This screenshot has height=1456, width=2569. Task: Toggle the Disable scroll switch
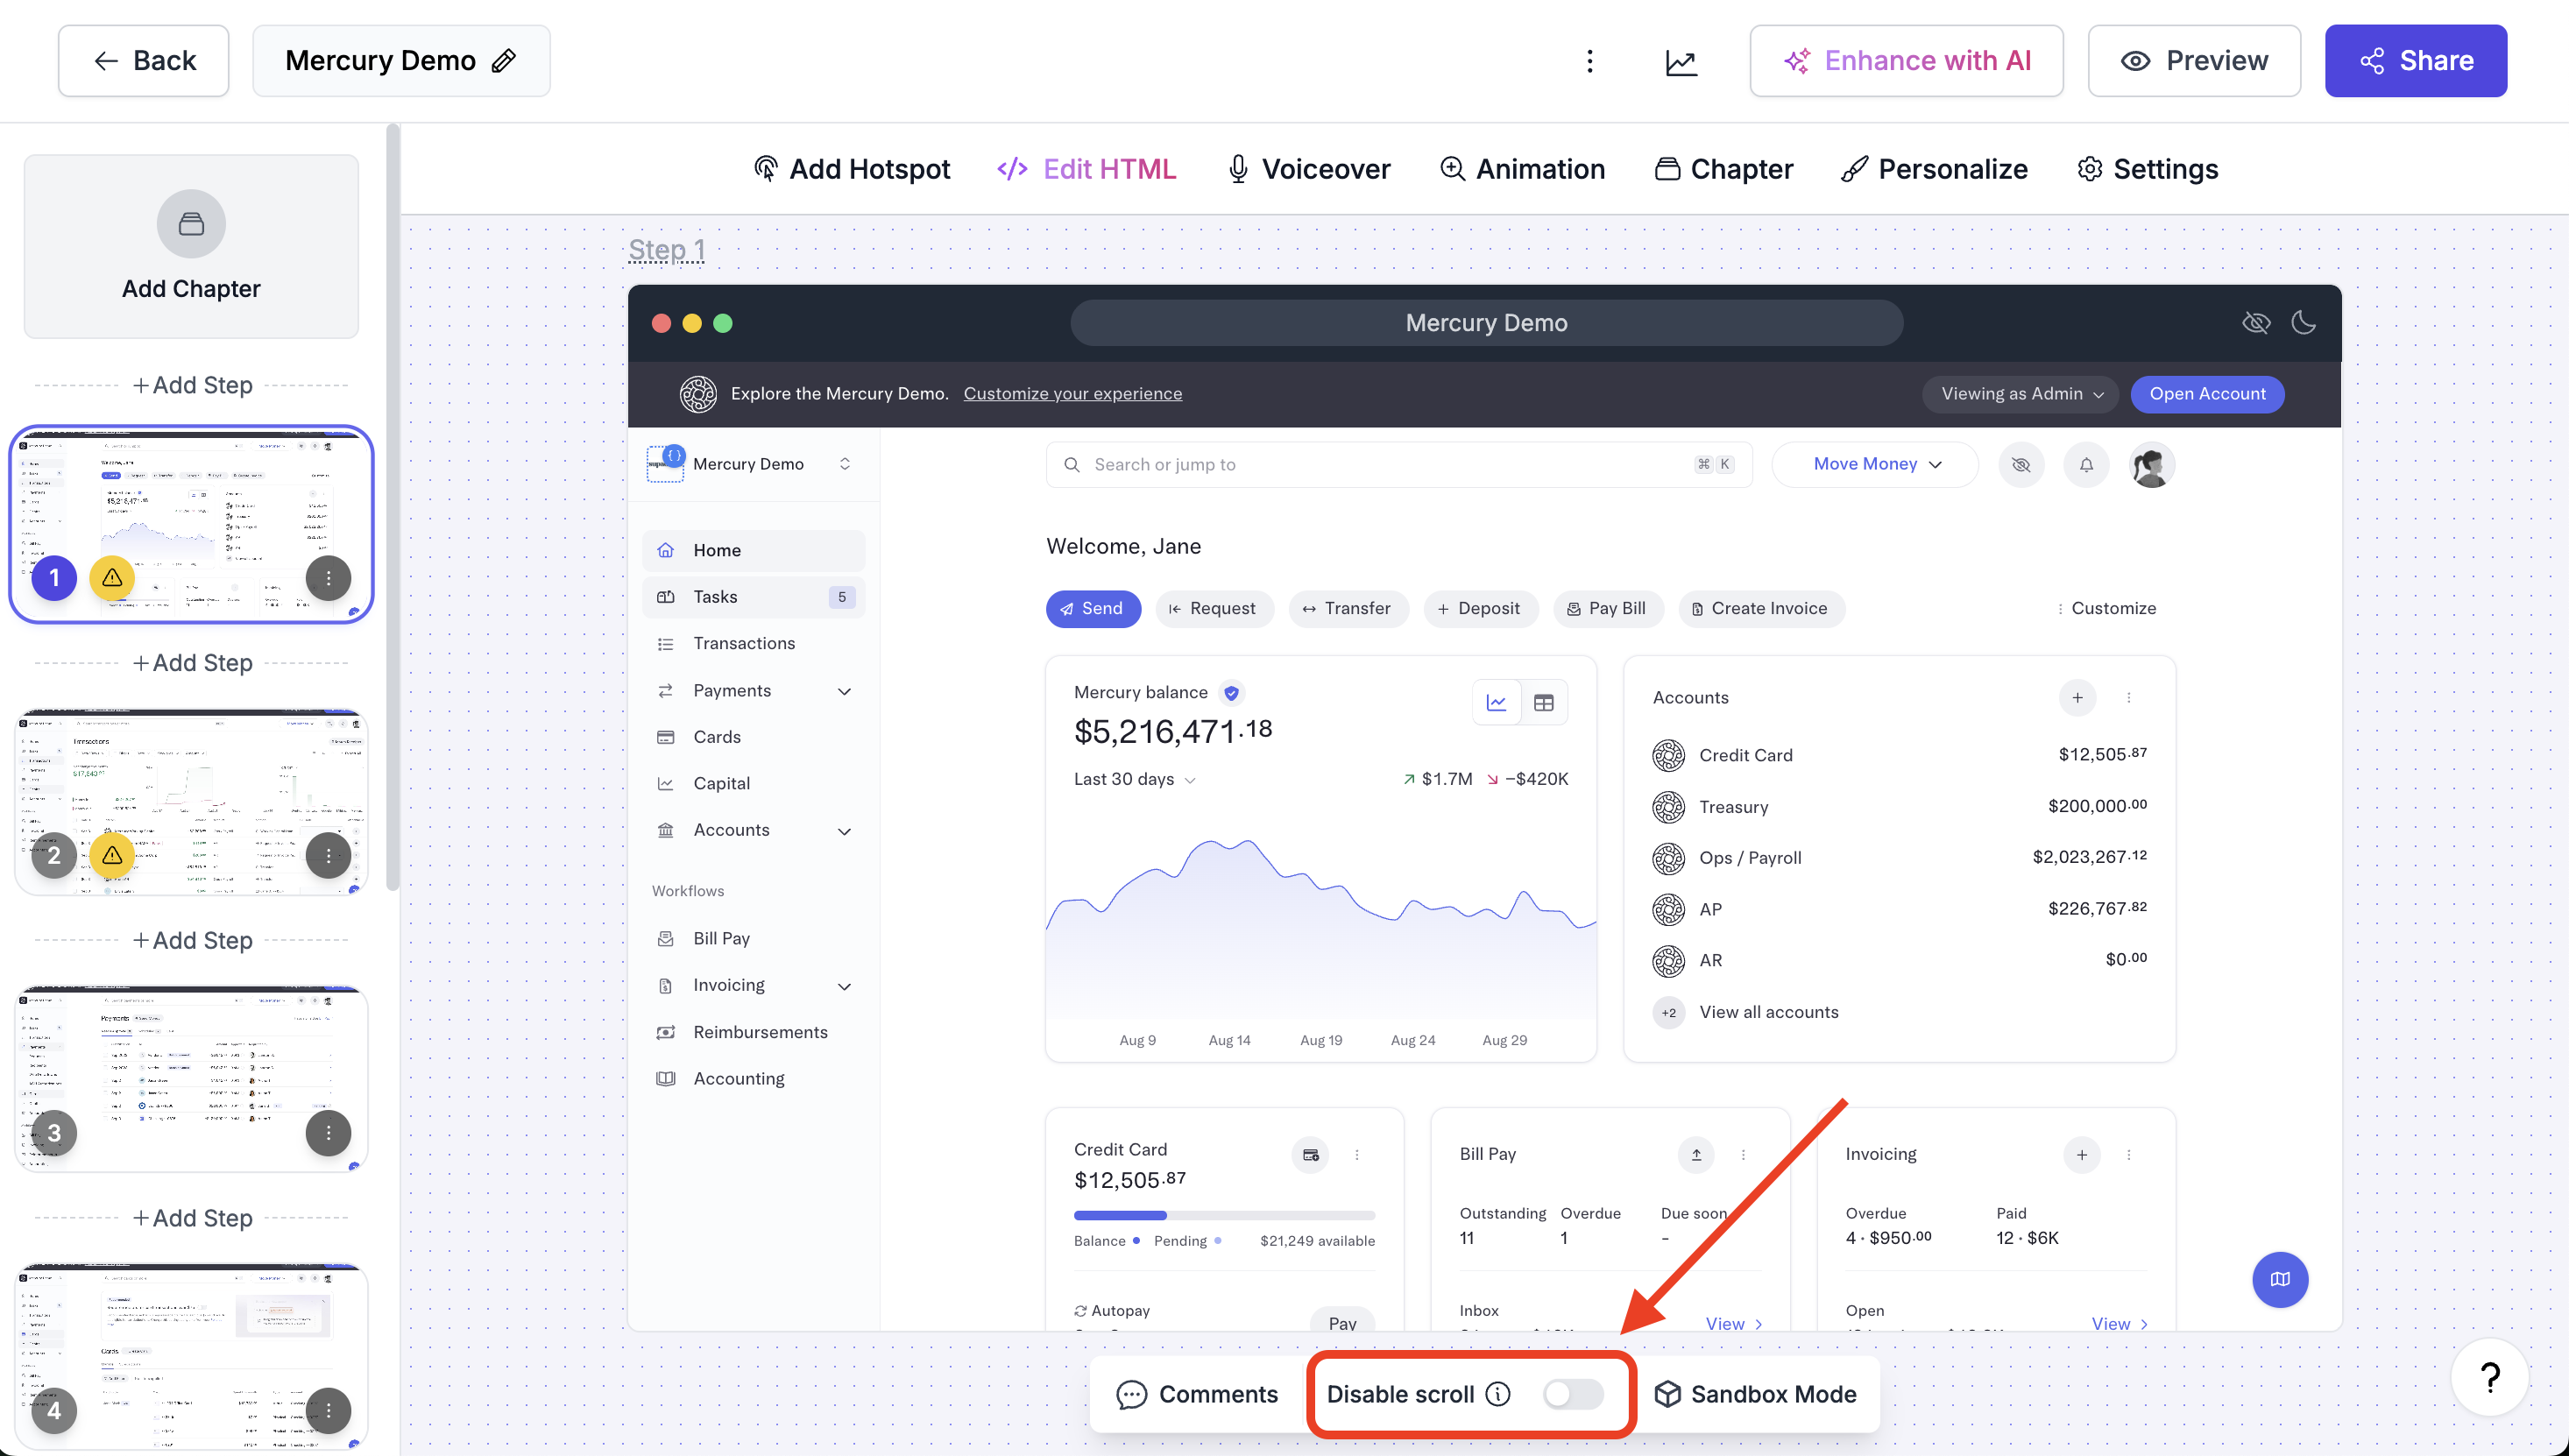pyautogui.click(x=1573, y=1394)
